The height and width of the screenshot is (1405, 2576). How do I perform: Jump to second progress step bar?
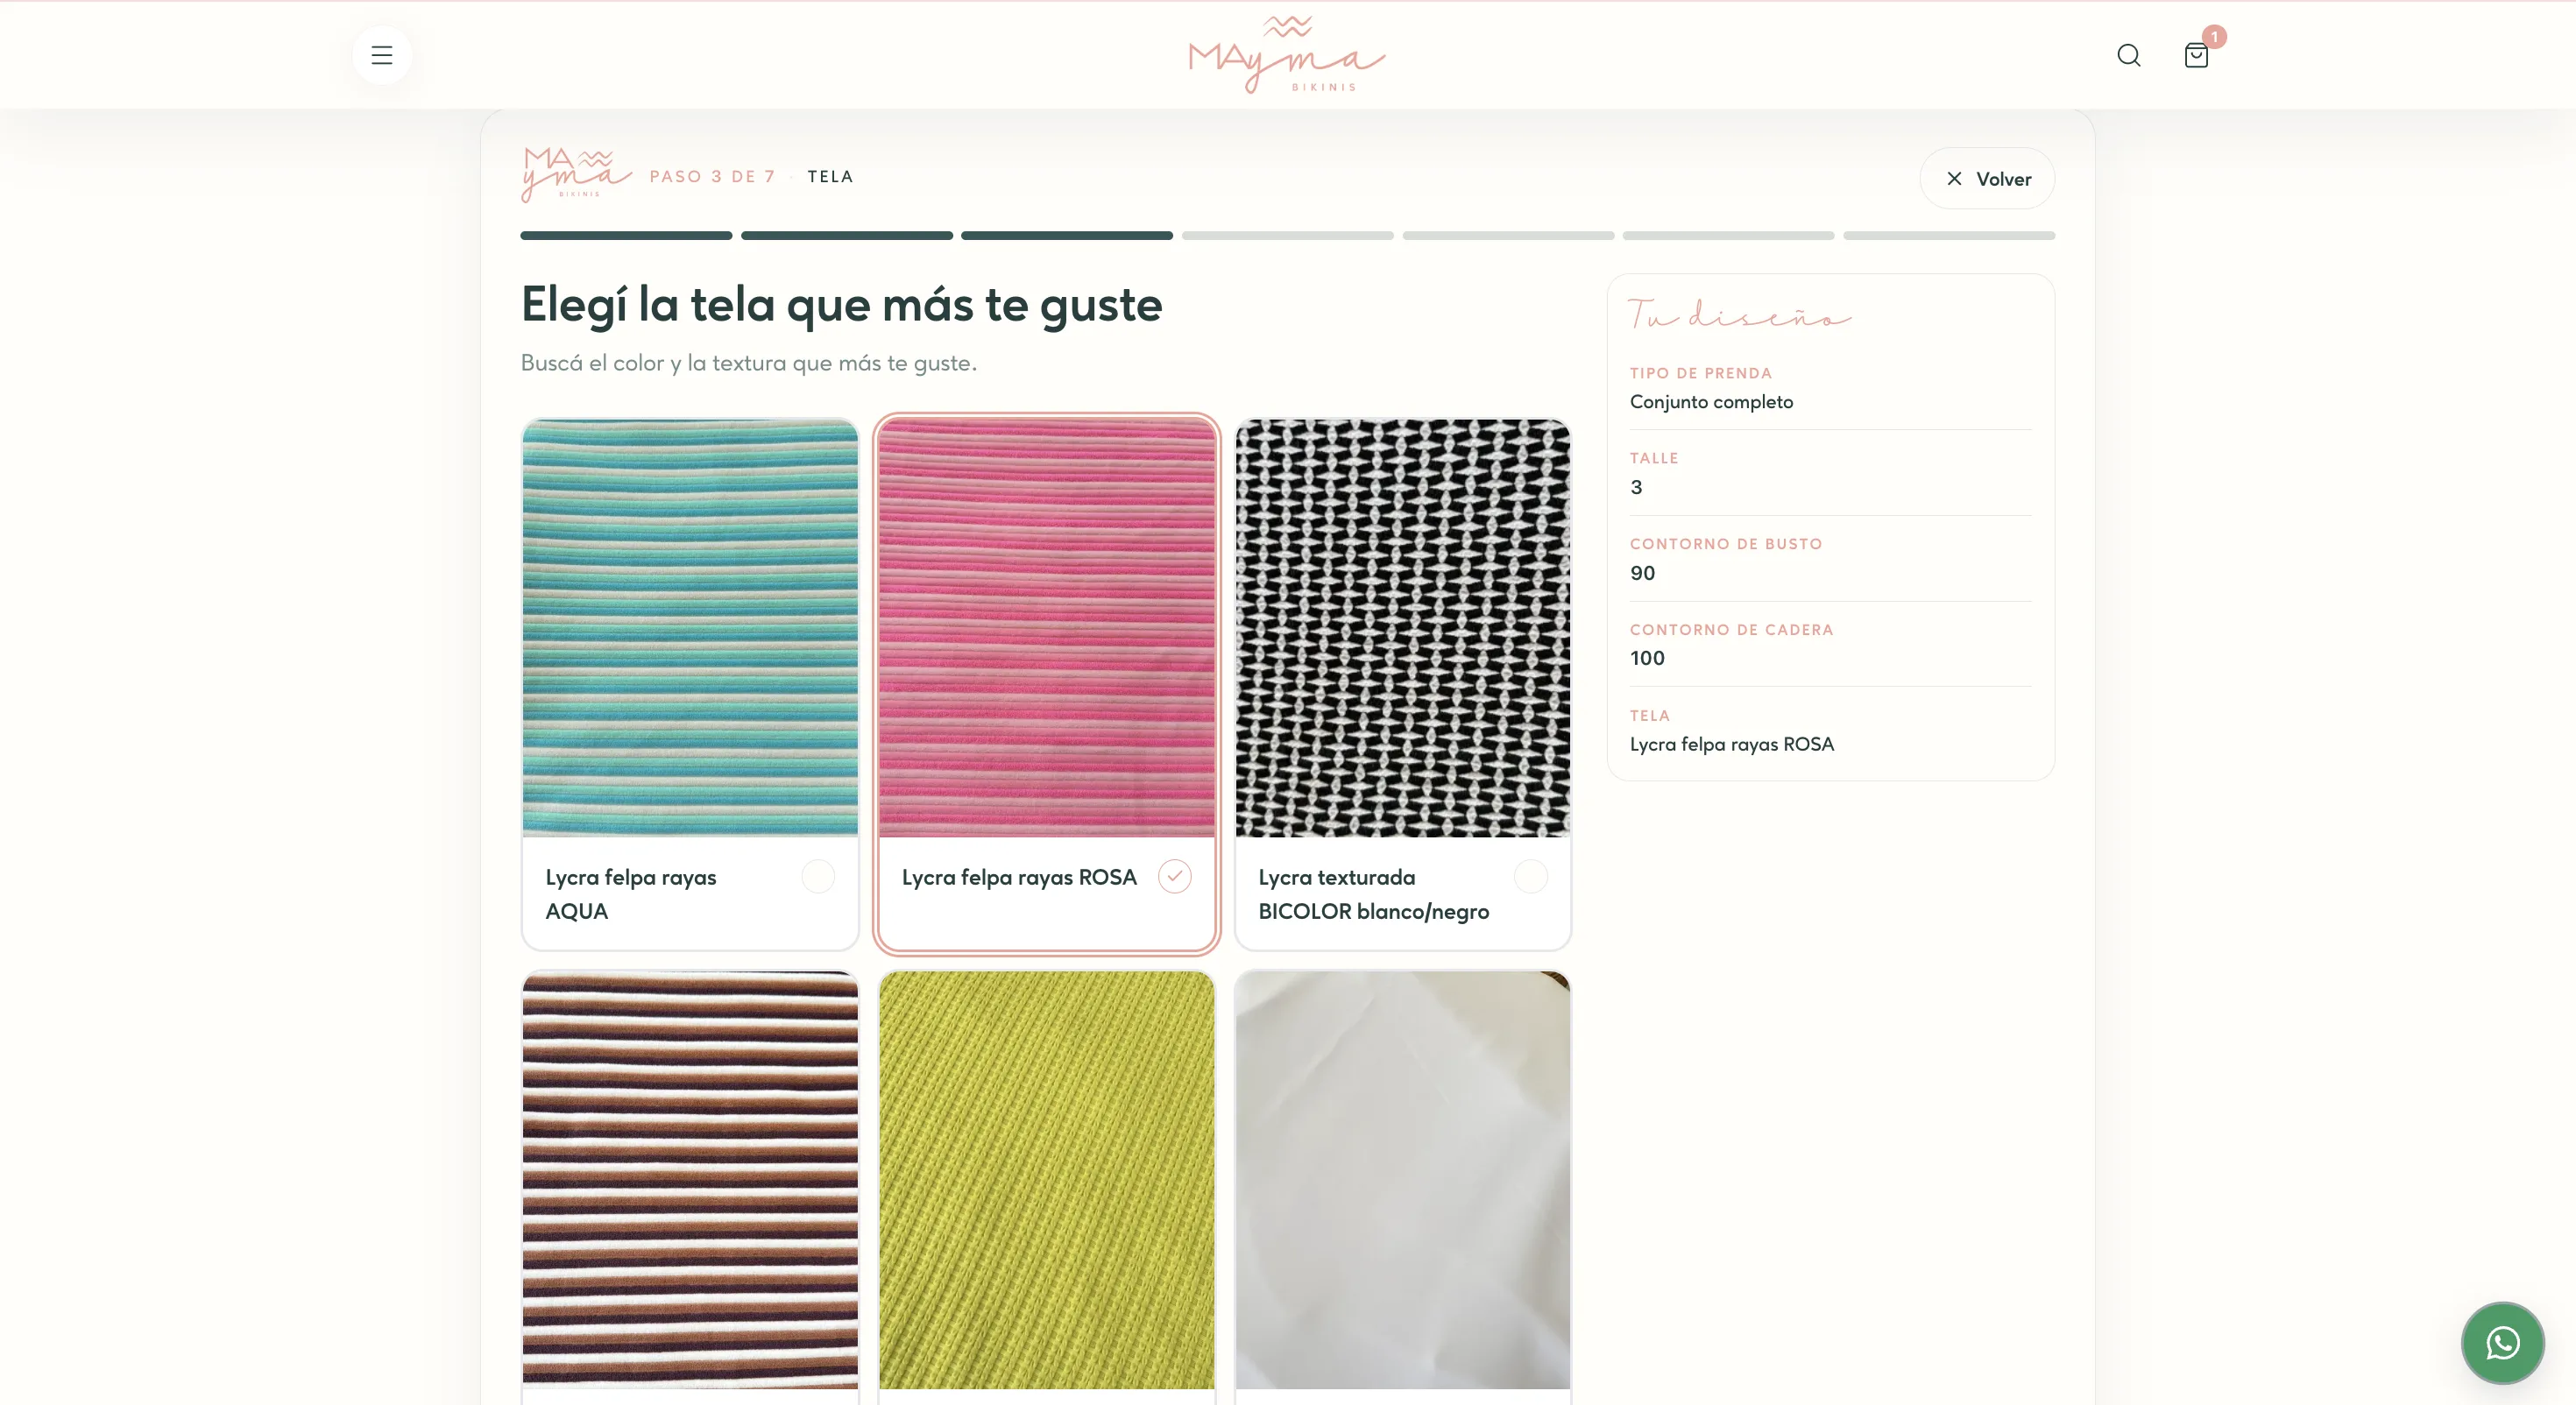click(847, 236)
